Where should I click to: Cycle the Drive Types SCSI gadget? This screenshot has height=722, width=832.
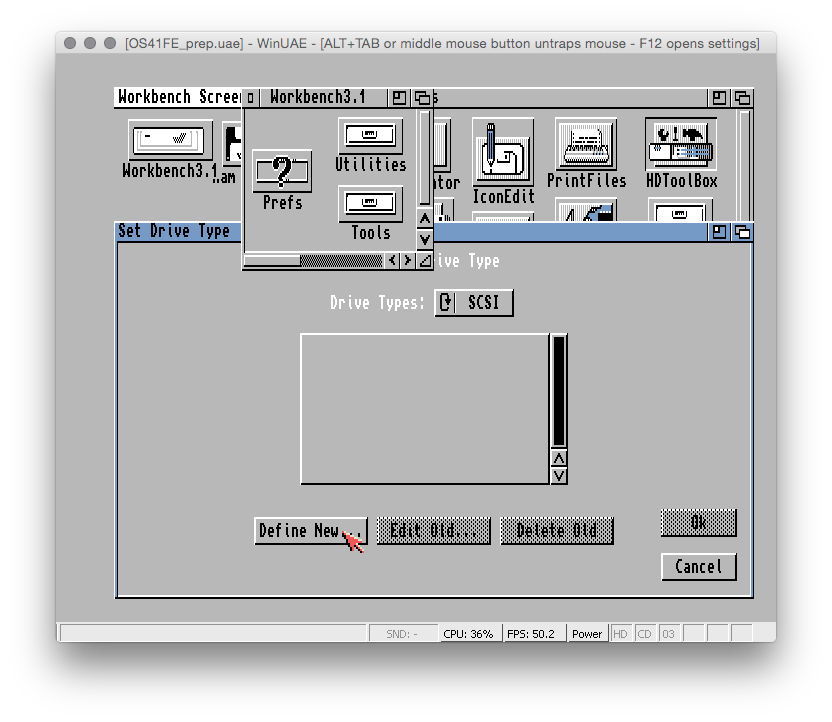point(474,302)
